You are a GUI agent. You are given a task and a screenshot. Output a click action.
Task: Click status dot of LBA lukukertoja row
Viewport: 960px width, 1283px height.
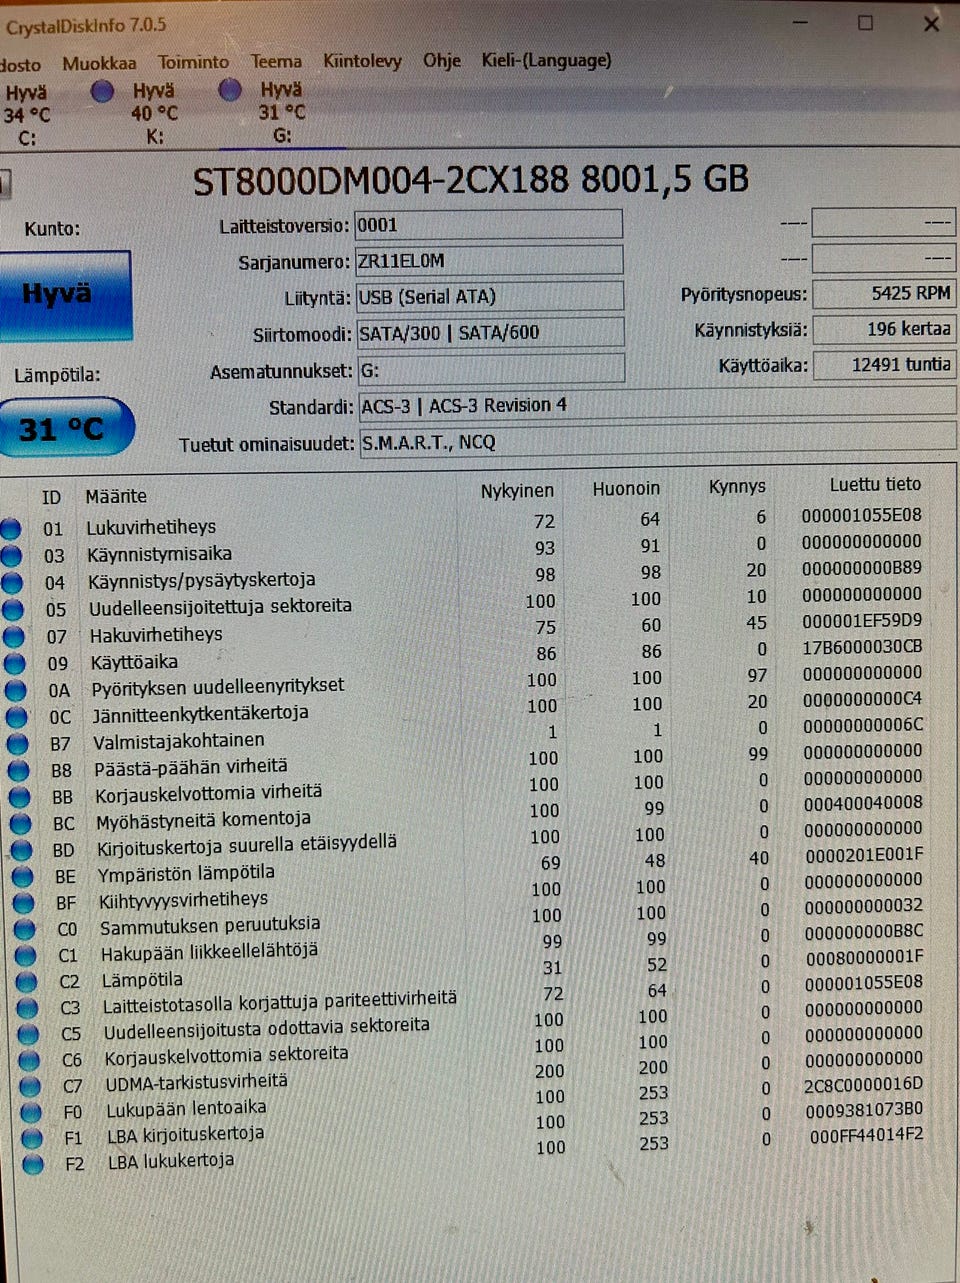(33, 1164)
